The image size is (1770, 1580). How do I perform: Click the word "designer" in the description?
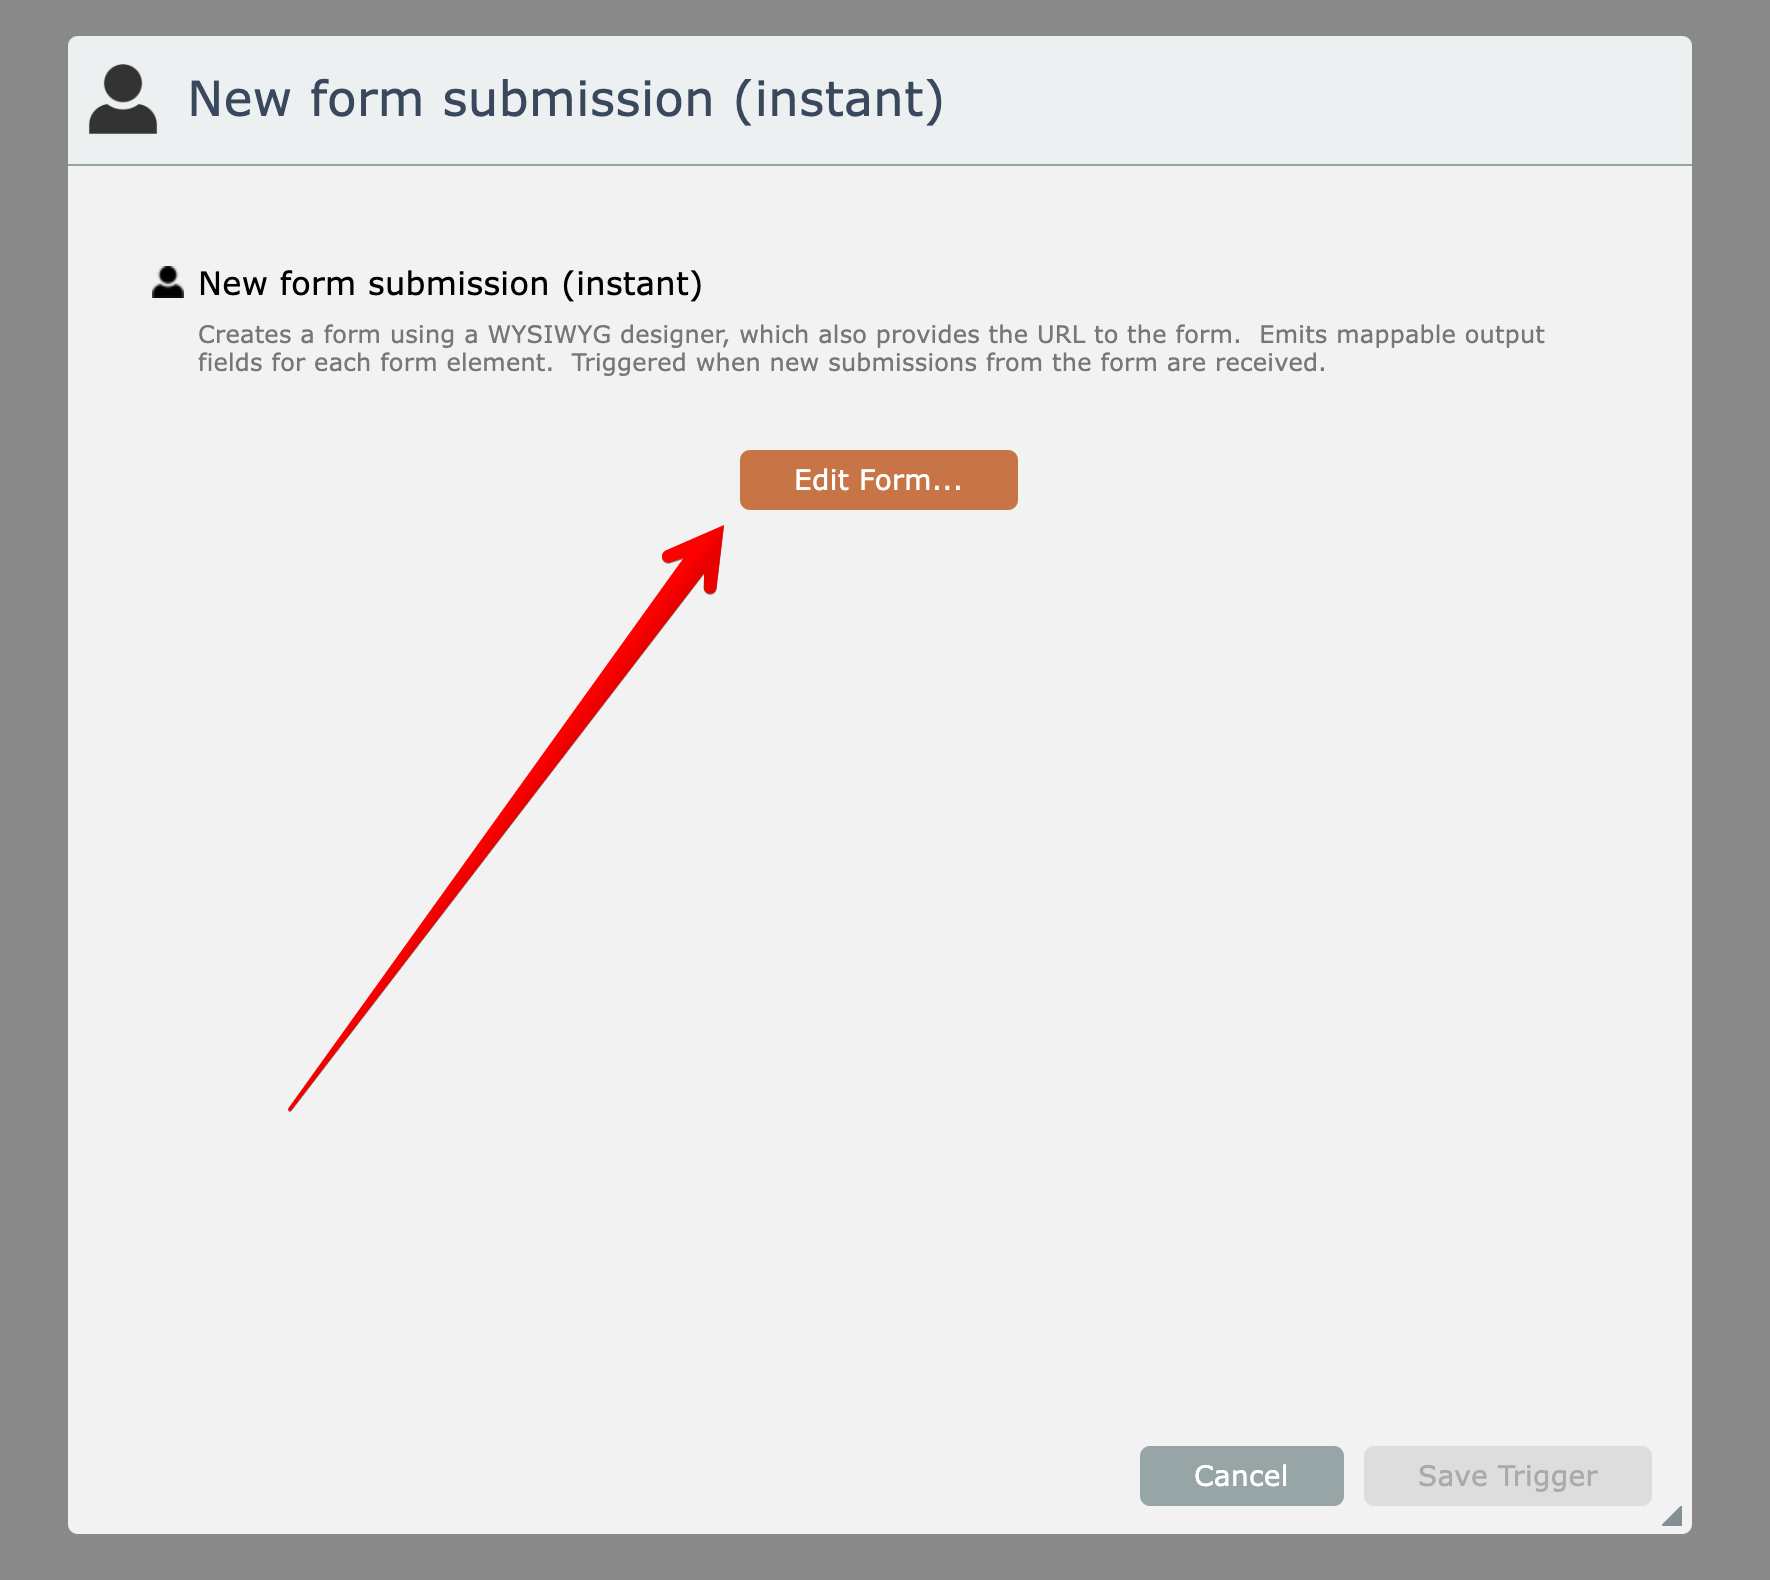(x=673, y=334)
